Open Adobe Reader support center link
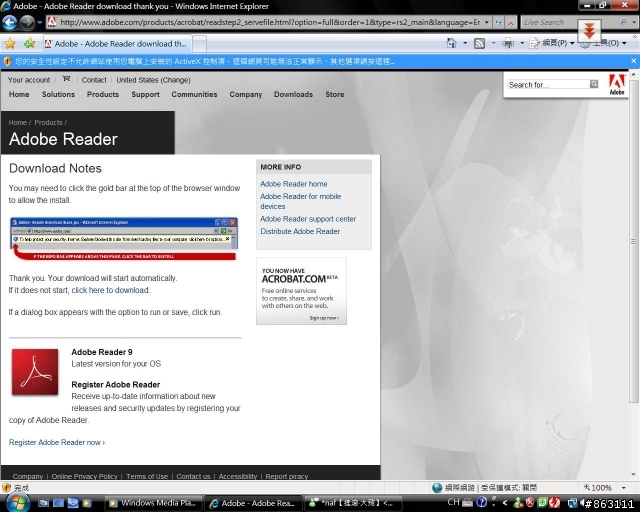 click(308, 219)
